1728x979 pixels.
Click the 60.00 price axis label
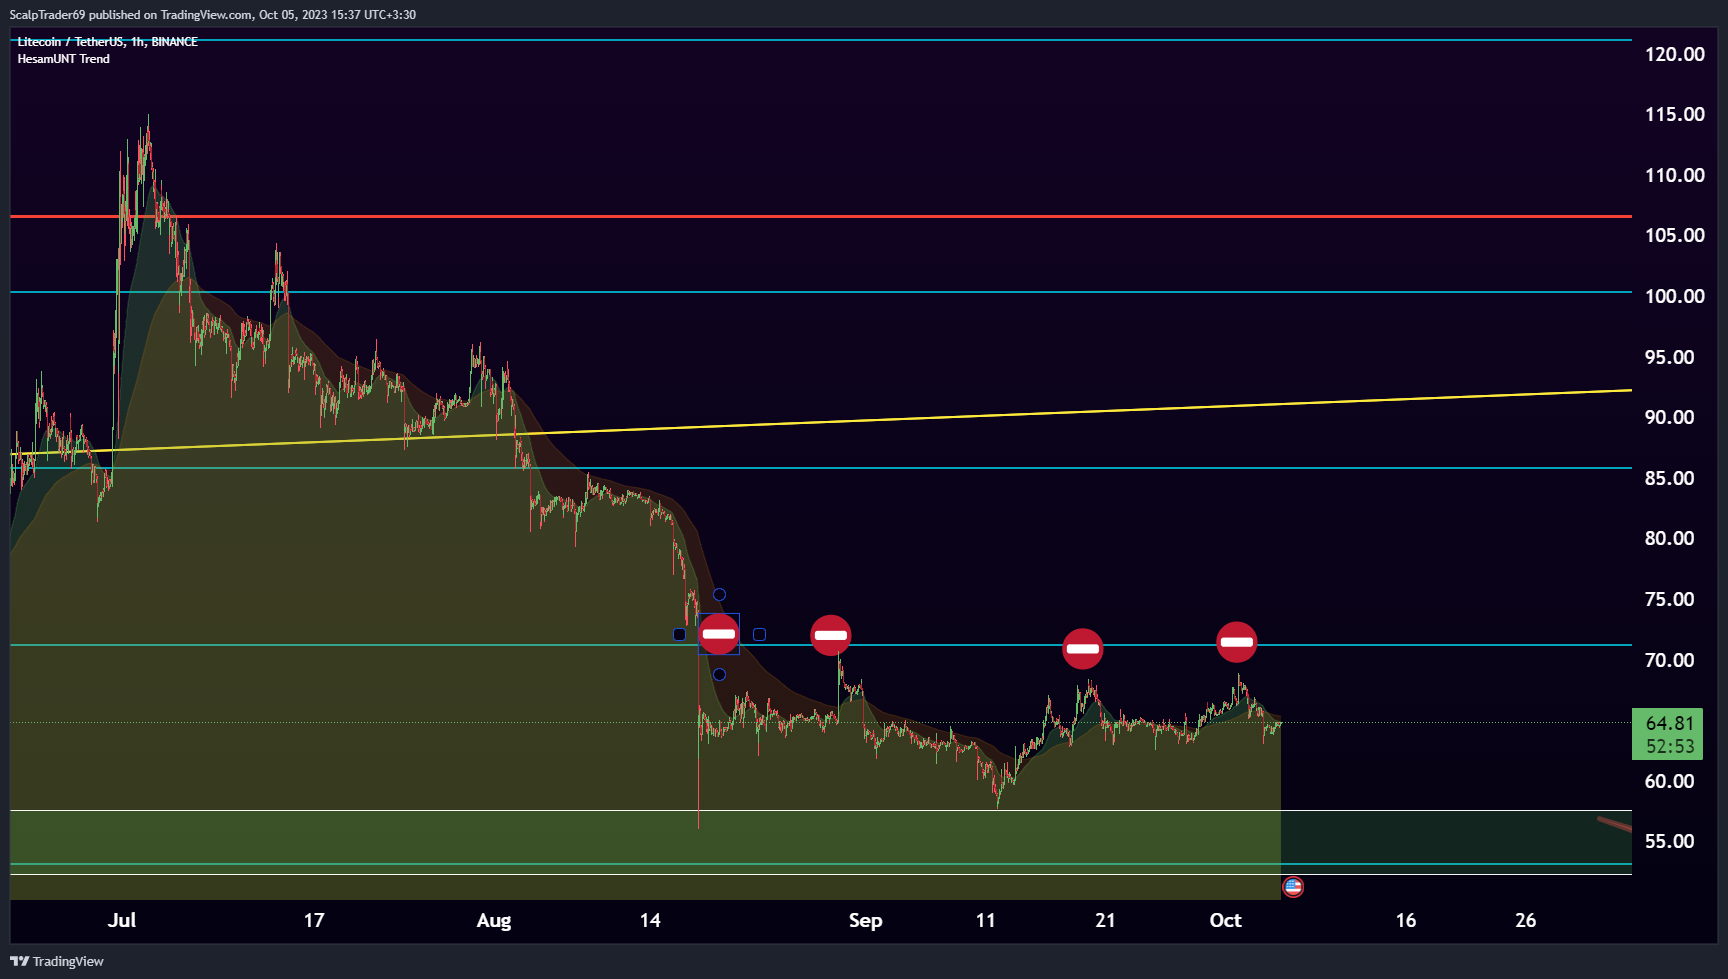coord(1670,781)
